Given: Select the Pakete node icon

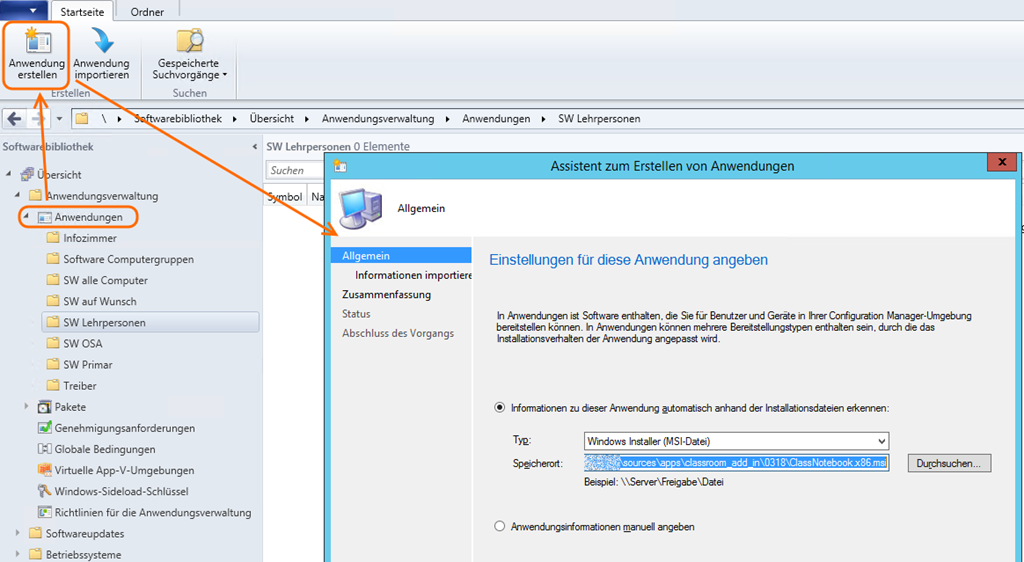Looking at the screenshot, I should tap(44, 407).
